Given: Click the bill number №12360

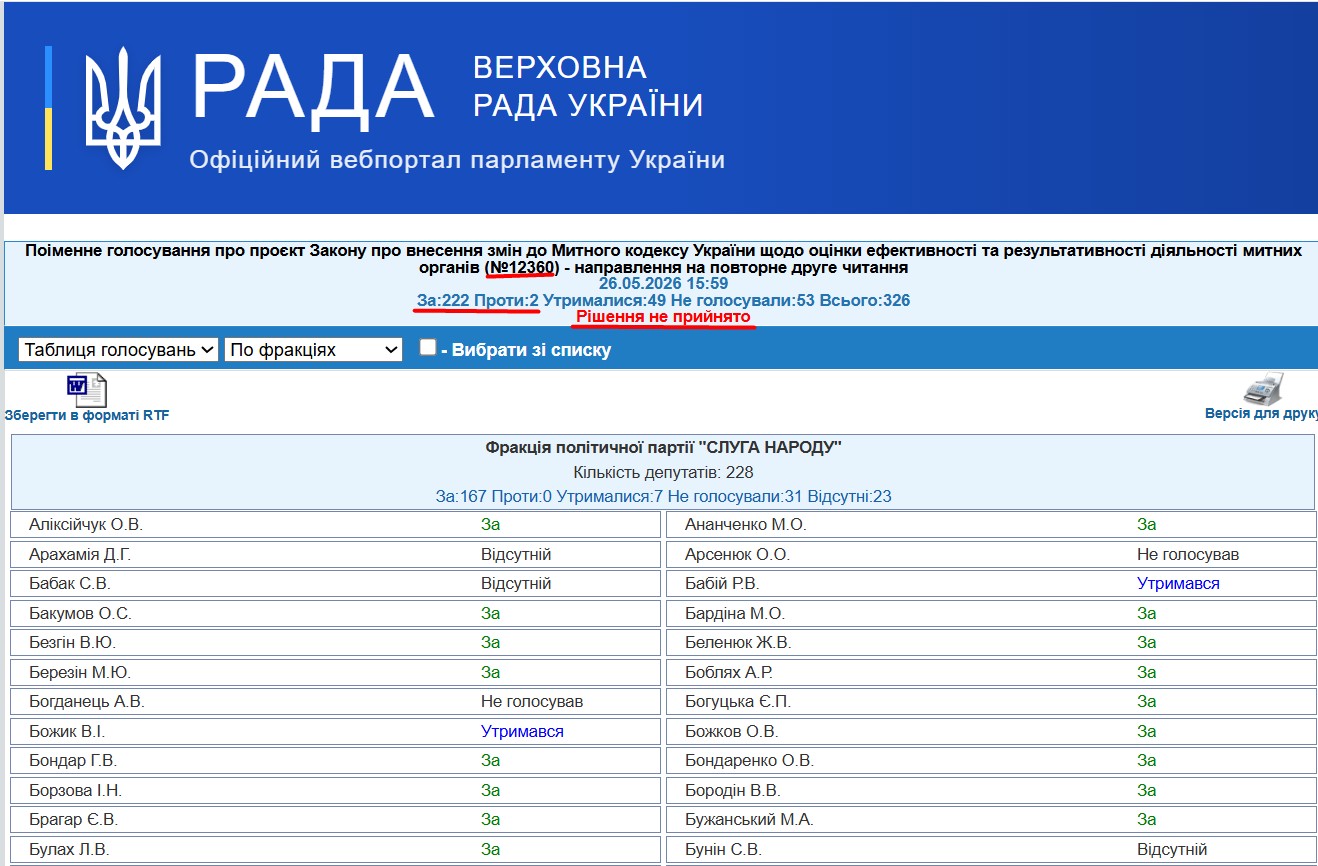Looking at the screenshot, I should (521, 268).
